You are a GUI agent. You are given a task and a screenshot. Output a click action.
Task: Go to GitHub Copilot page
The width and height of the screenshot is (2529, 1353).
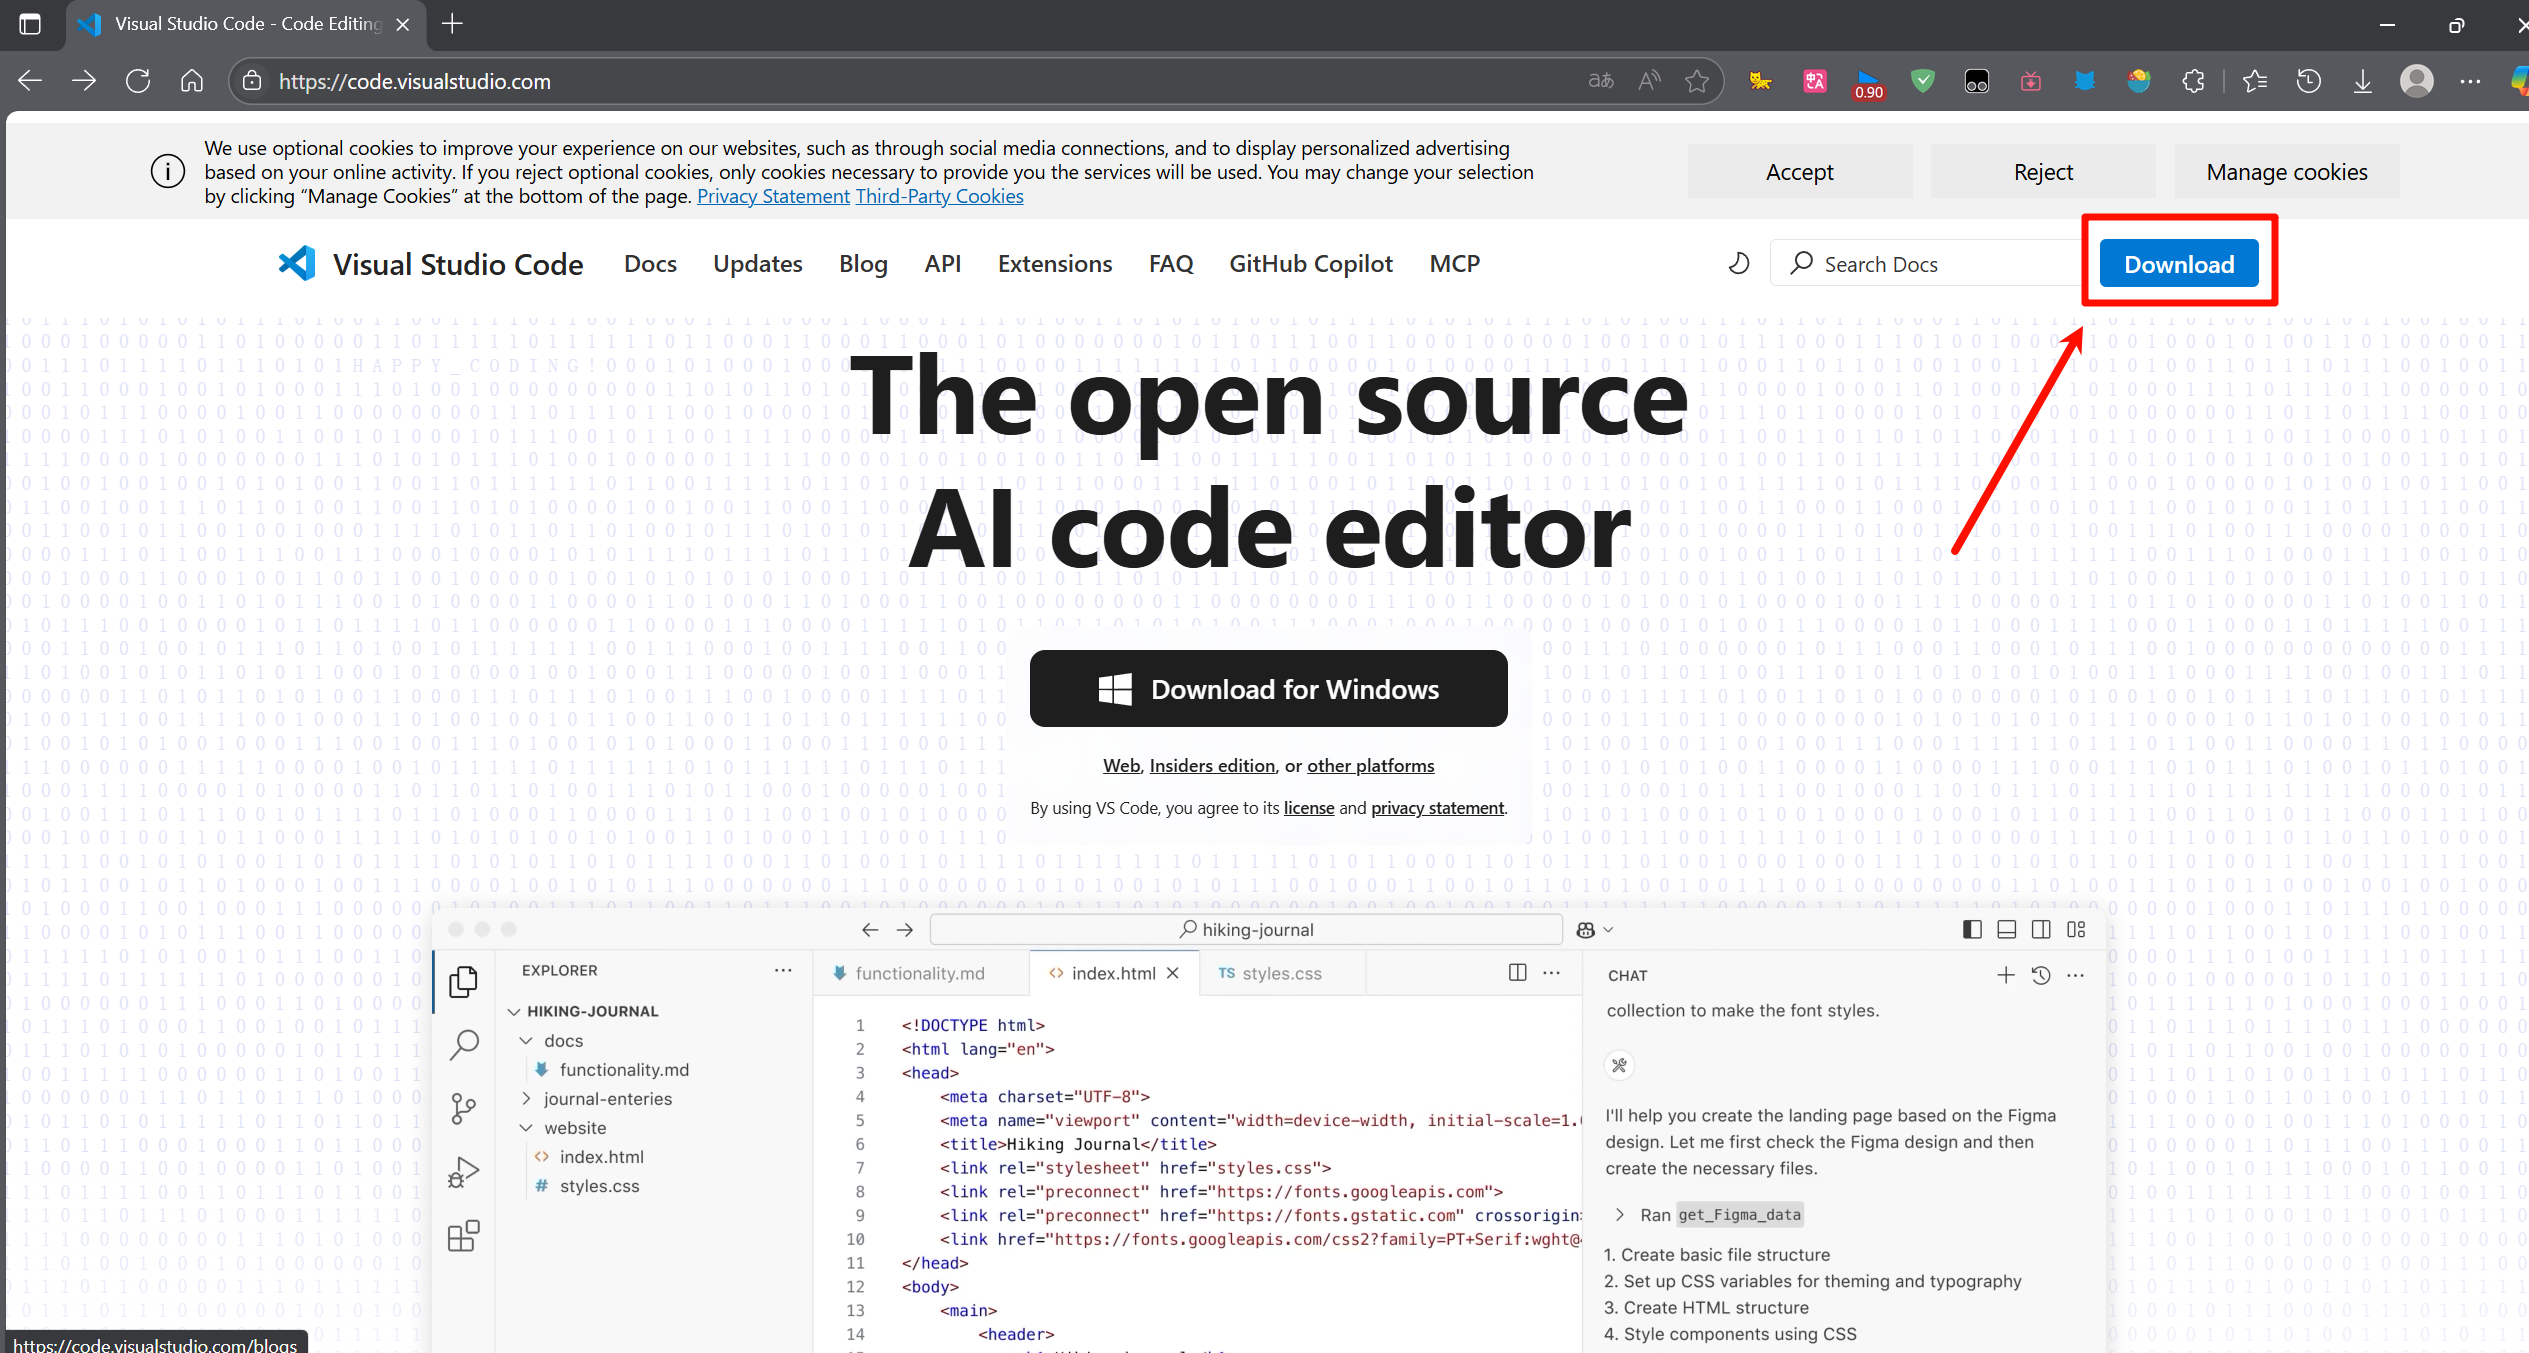tap(1311, 264)
